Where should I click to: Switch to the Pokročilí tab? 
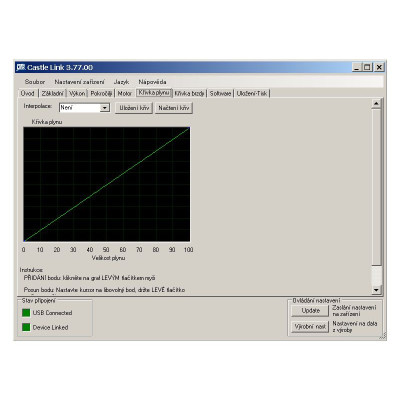click(x=101, y=93)
